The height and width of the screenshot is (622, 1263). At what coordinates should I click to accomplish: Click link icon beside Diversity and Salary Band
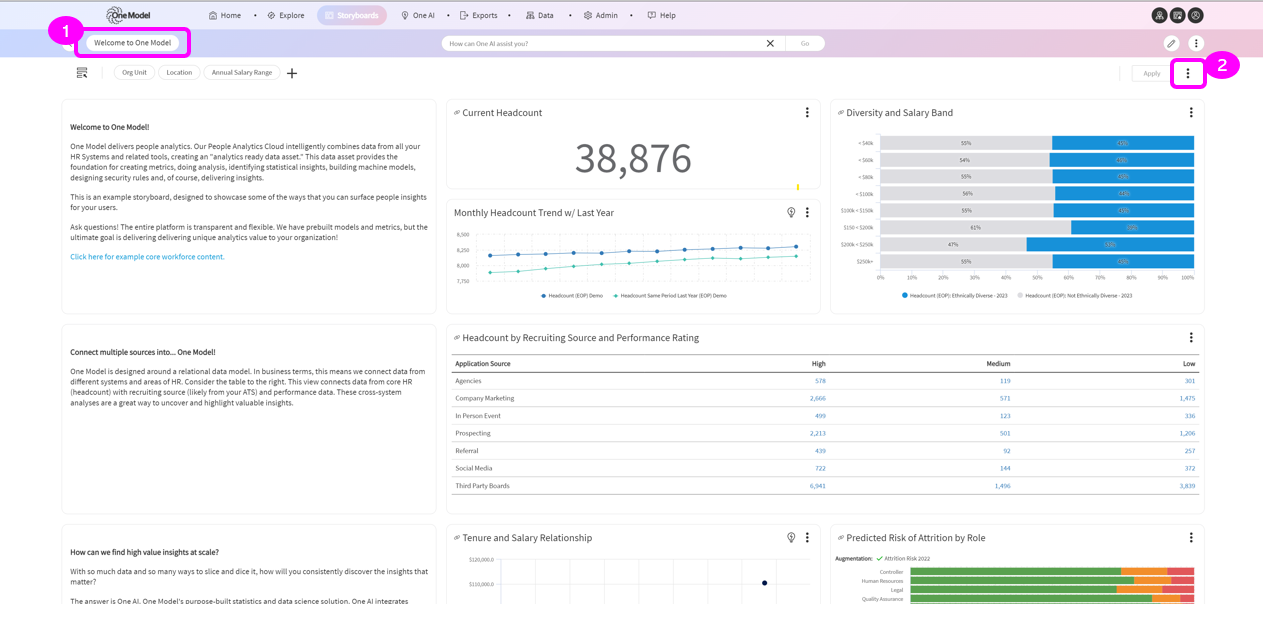841,113
